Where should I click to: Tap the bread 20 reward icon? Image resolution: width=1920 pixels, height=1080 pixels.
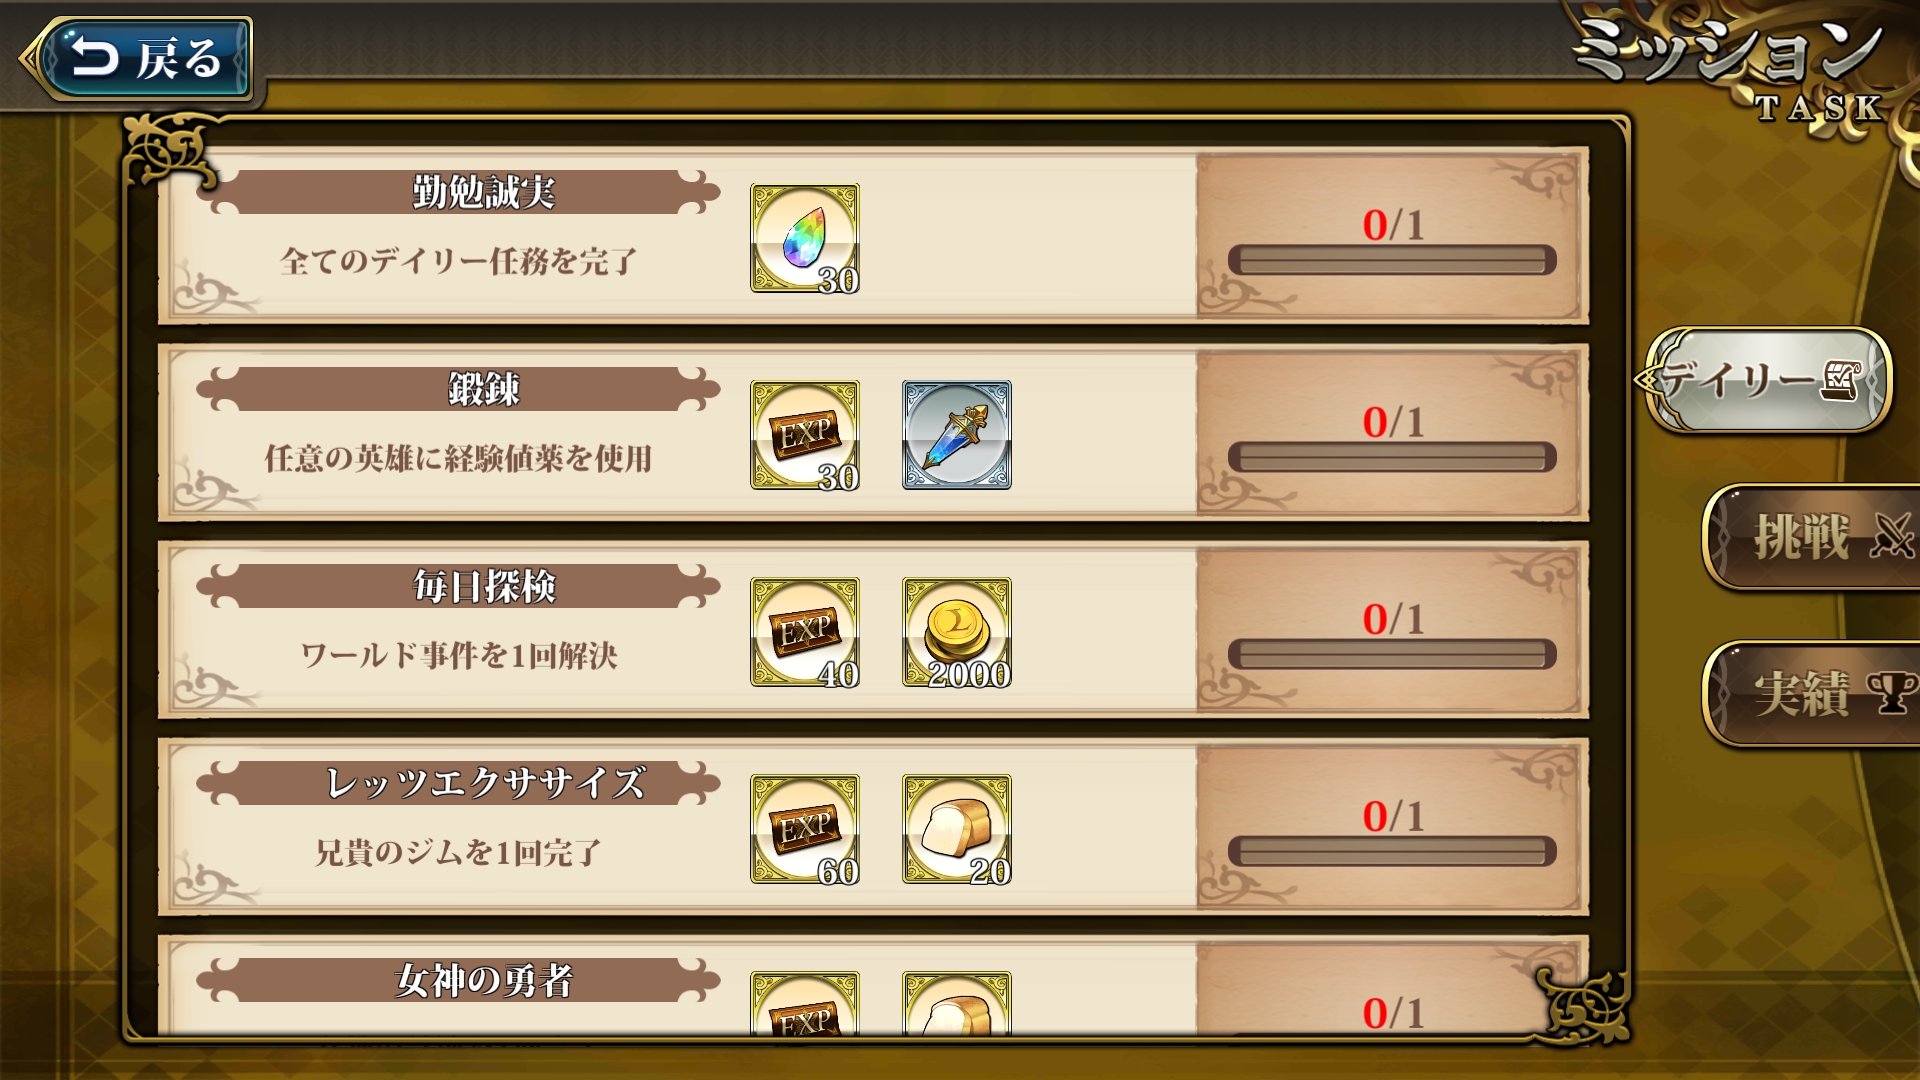click(x=957, y=829)
